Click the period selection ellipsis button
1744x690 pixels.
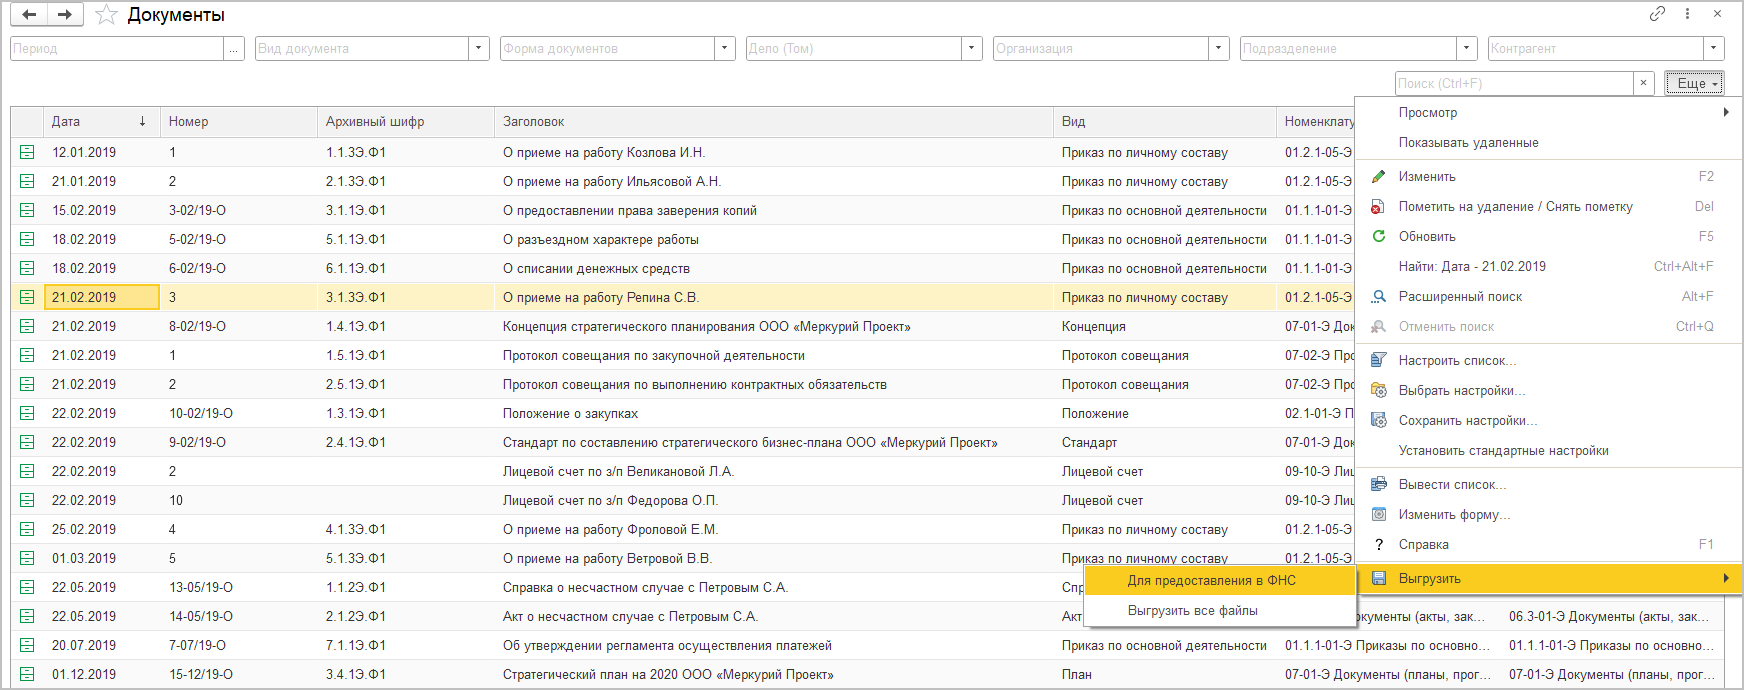(x=234, y=48)
